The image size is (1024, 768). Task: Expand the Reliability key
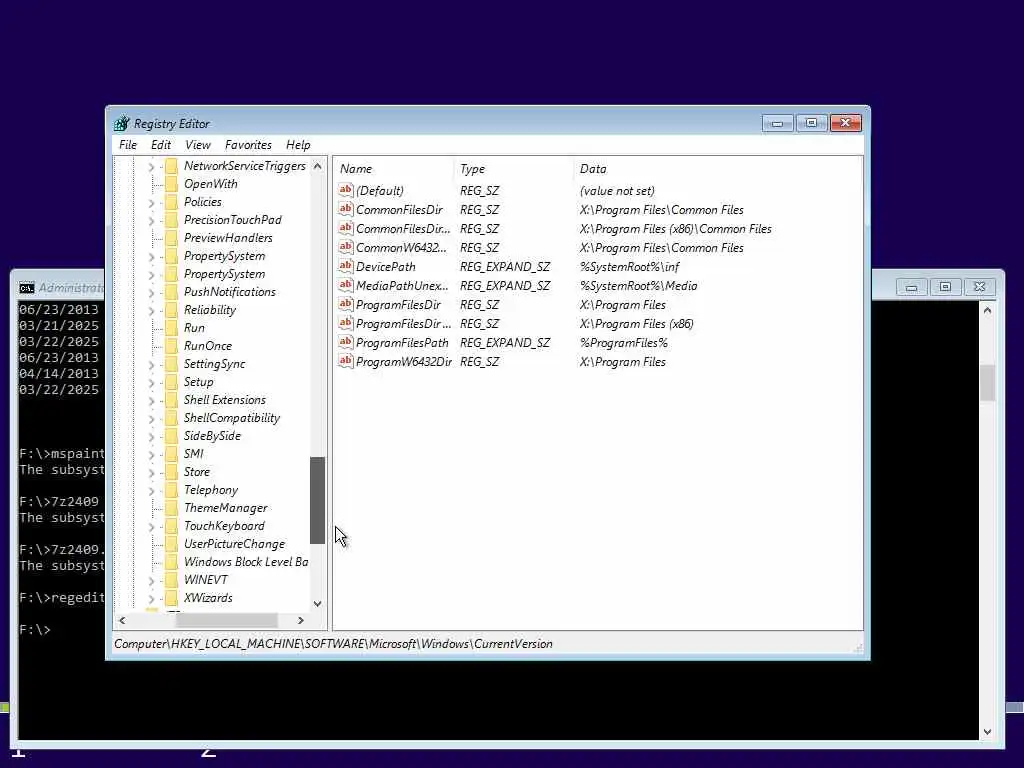click(x=152, y=311)
